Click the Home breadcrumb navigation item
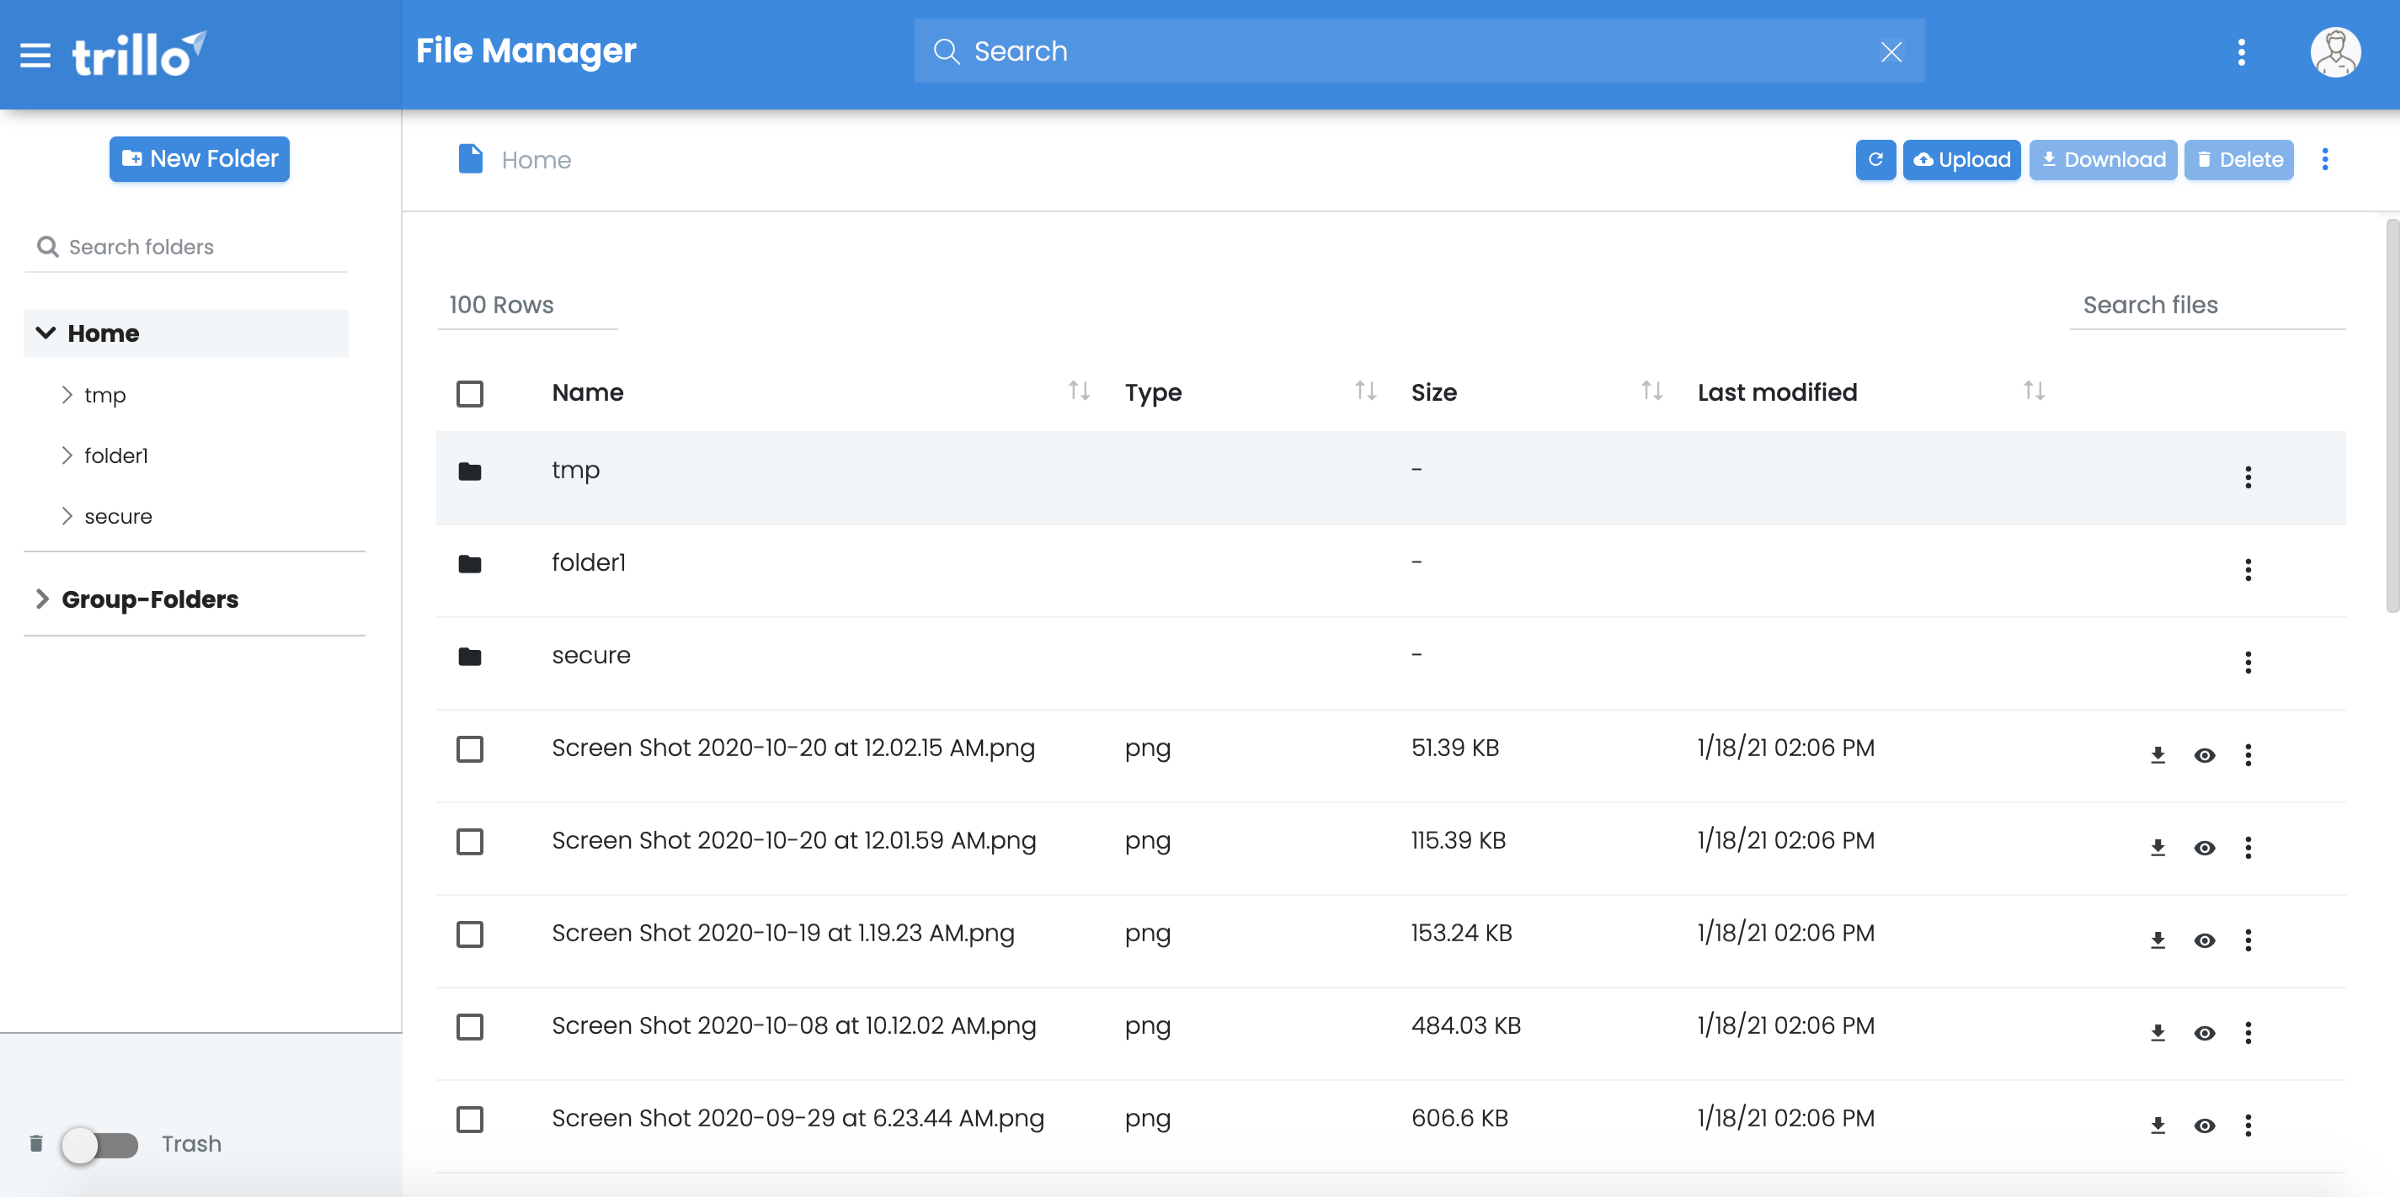The image size is (2400, 1197). click(536, 159)
